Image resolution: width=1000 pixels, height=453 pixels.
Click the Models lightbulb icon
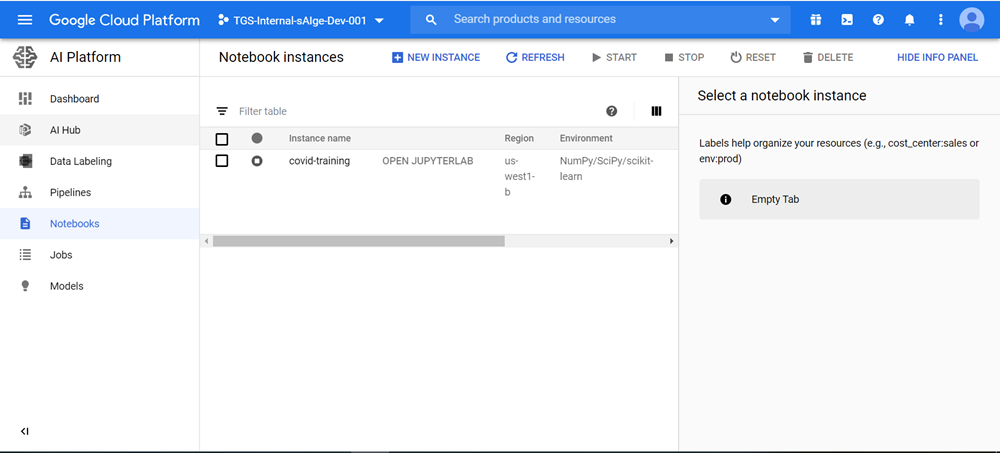(25, 286)
